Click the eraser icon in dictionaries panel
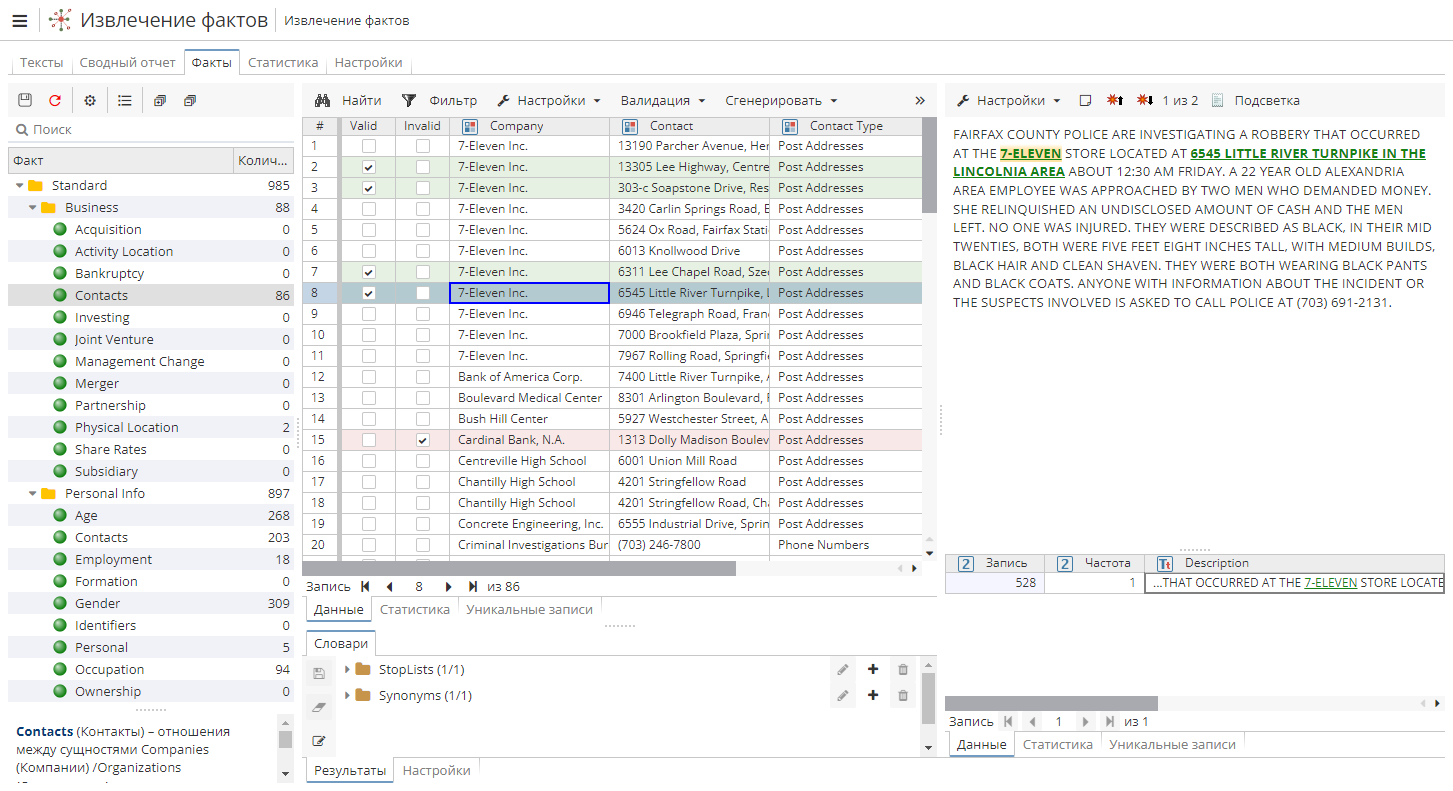The height and width of the screenshot is (791, 1453). [x=319, y=707]
